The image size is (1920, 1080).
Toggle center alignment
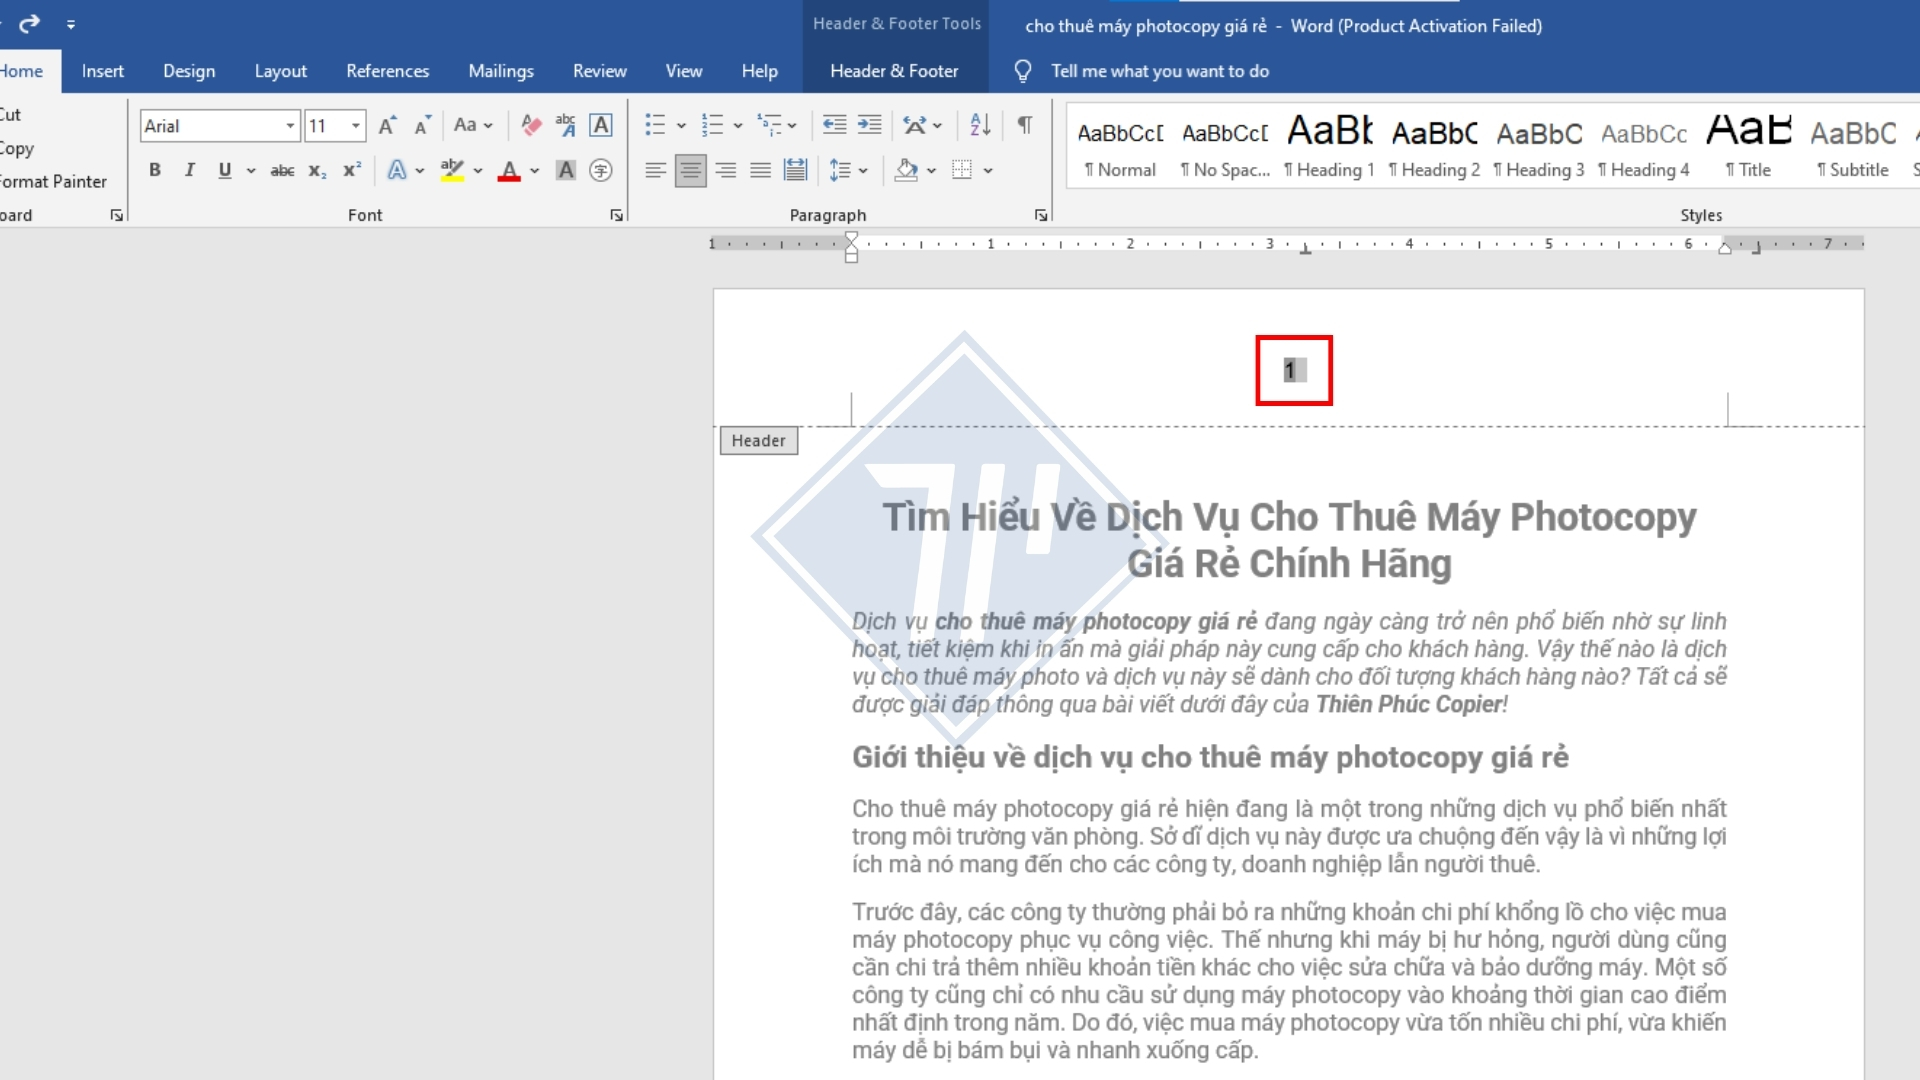pos(690,170)
